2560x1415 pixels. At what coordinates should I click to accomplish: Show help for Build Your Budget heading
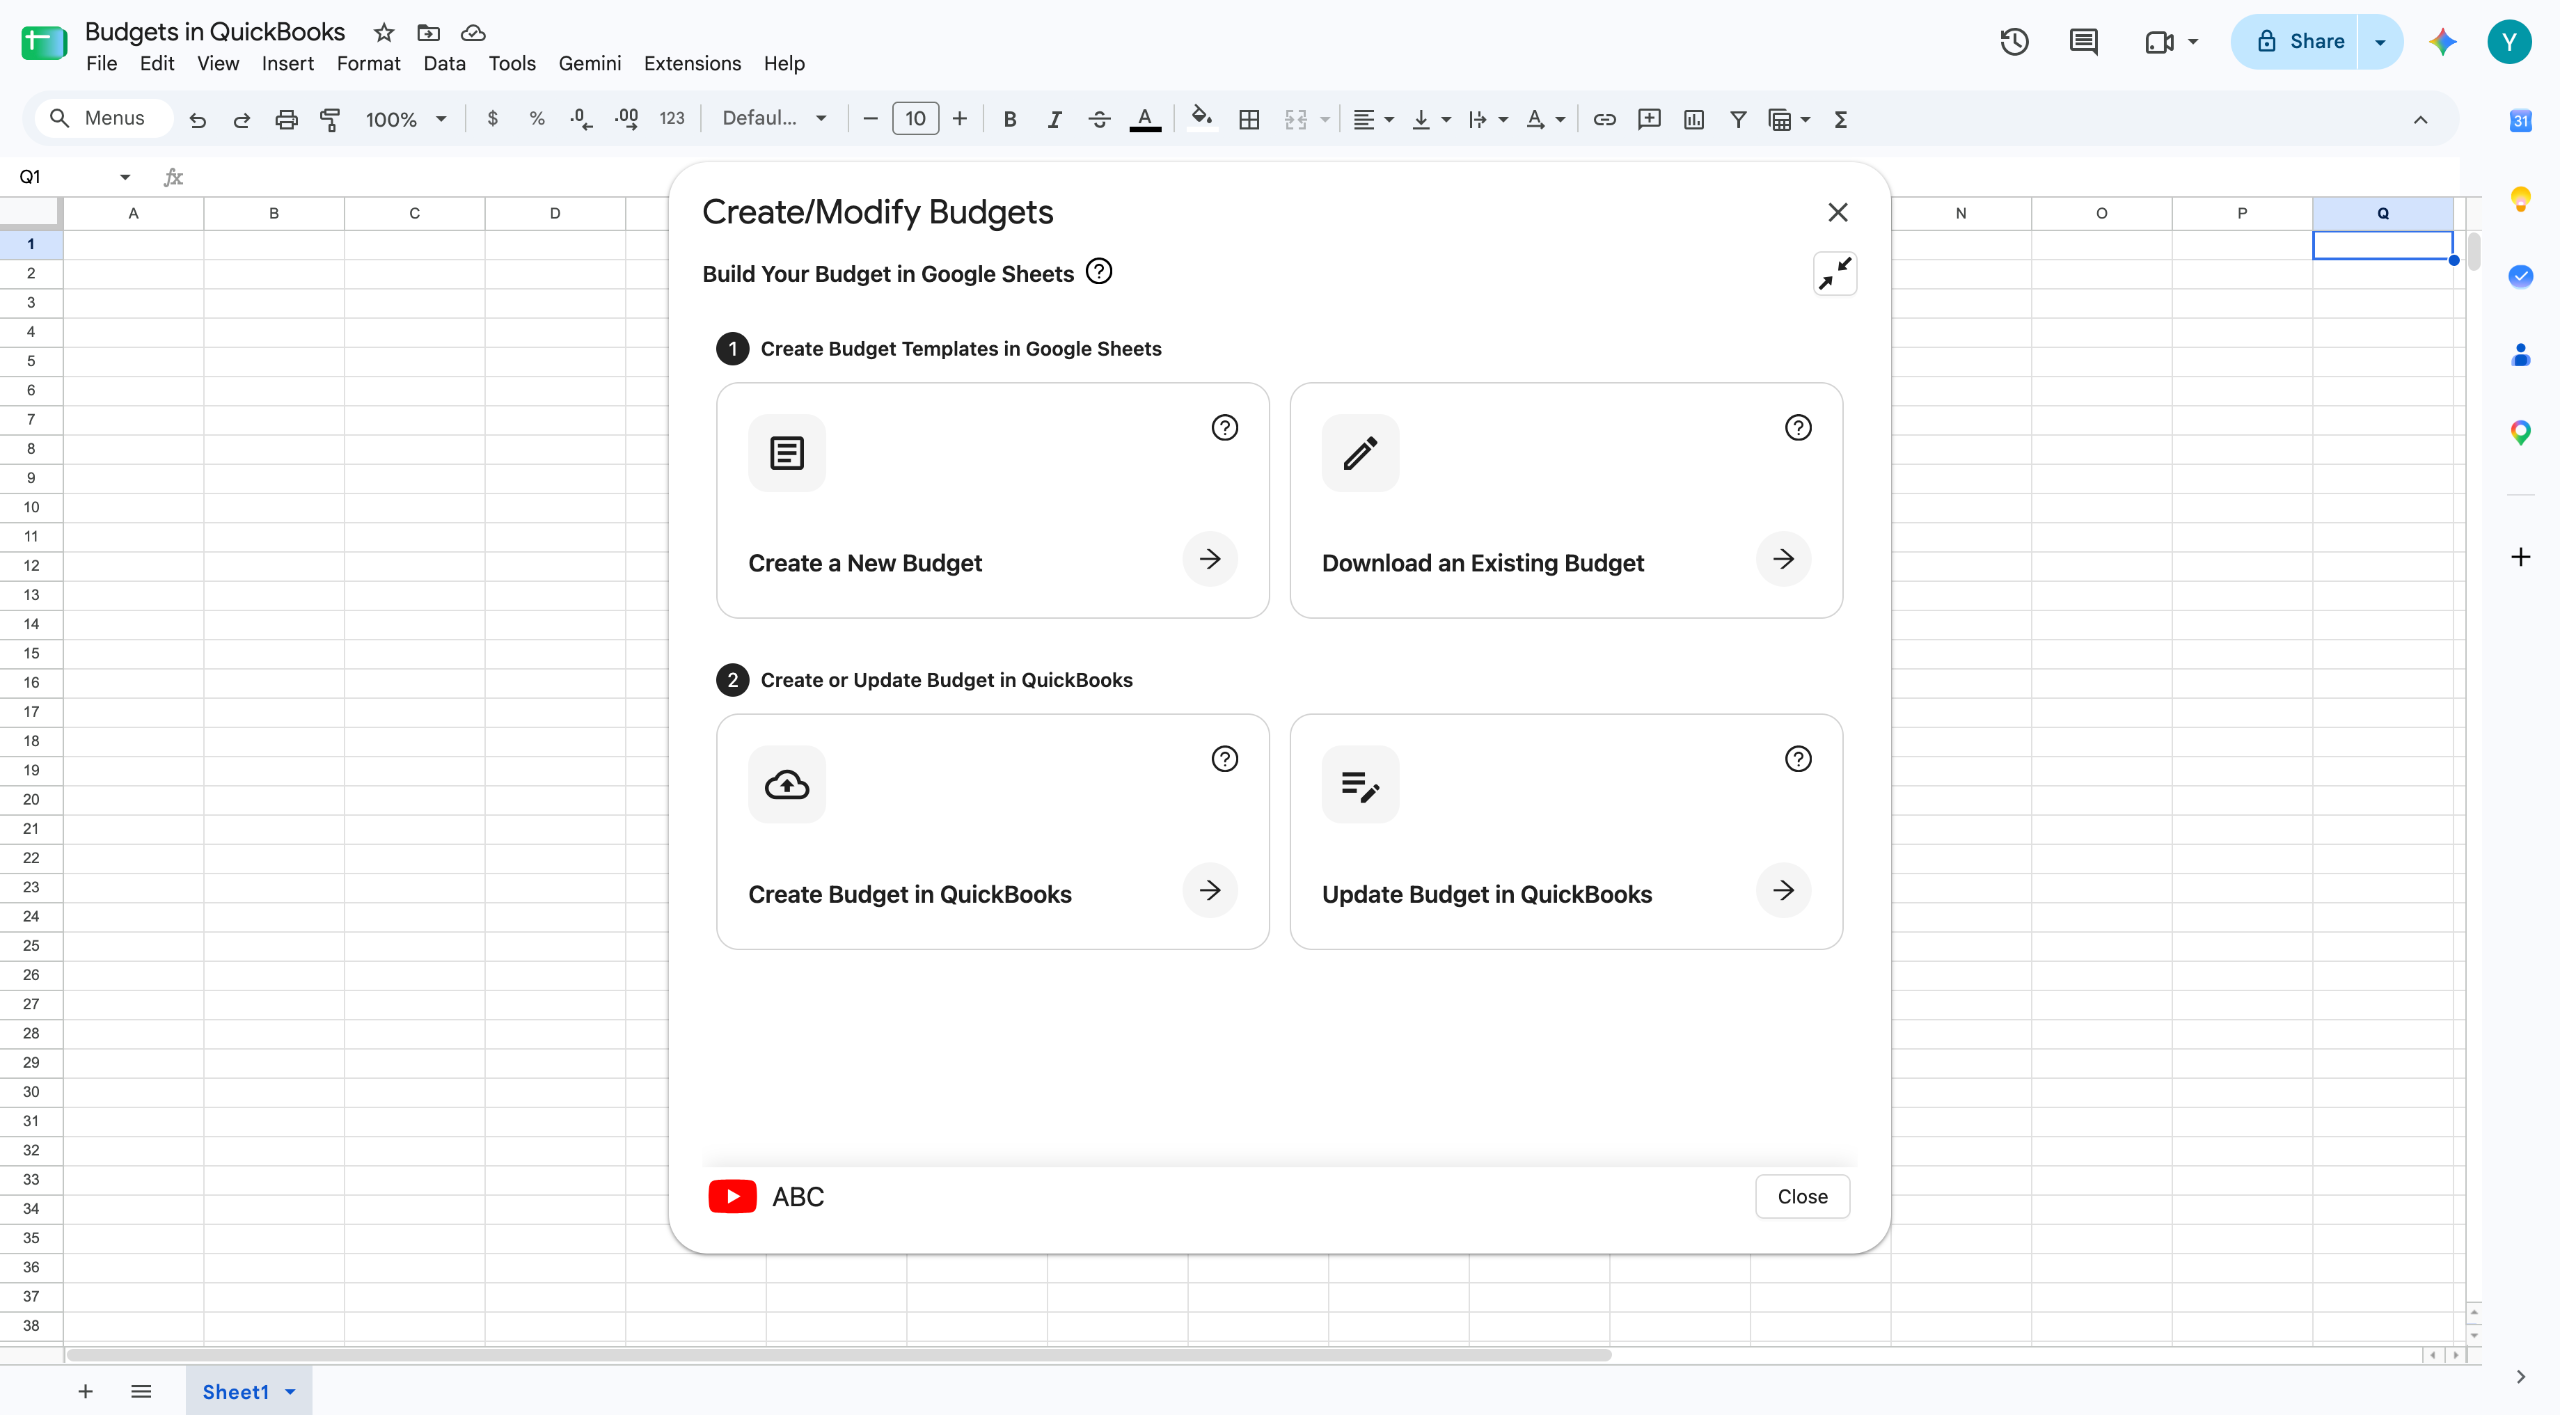tap(1099, 272)
